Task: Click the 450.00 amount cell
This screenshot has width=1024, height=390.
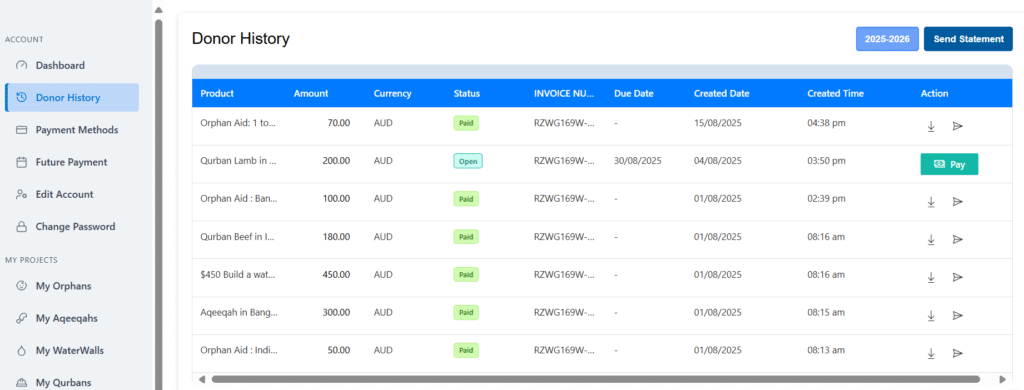Action: [x=336, y=274]
